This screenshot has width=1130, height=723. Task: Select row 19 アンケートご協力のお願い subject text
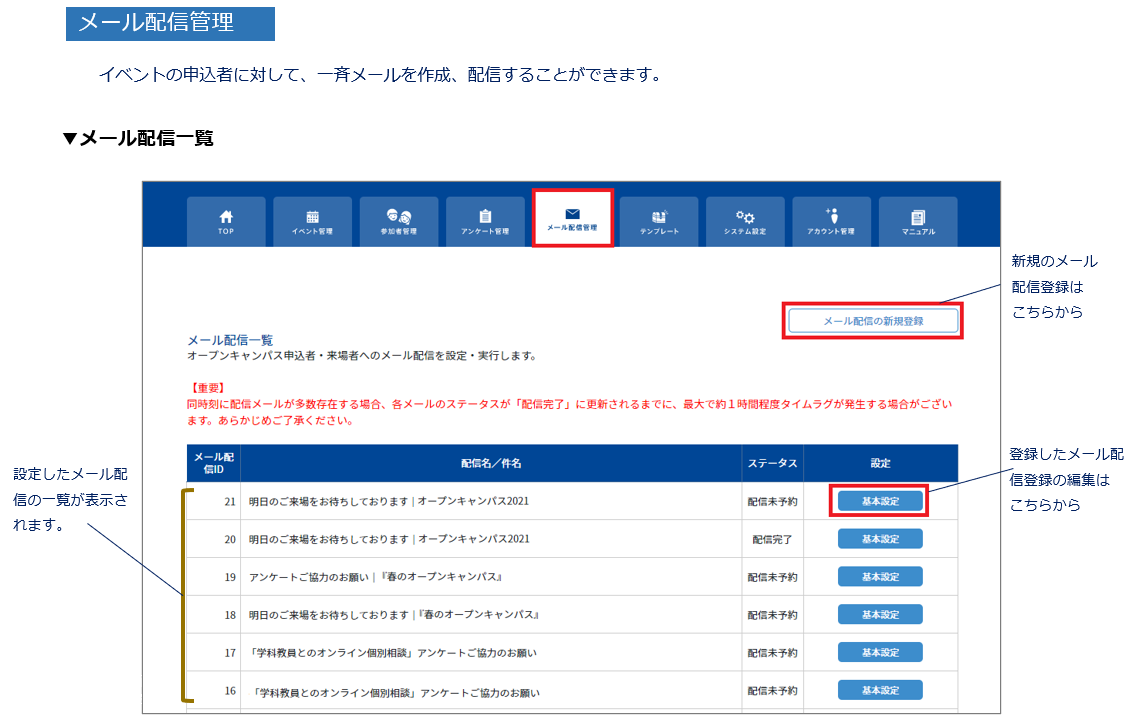click(375, 577)
